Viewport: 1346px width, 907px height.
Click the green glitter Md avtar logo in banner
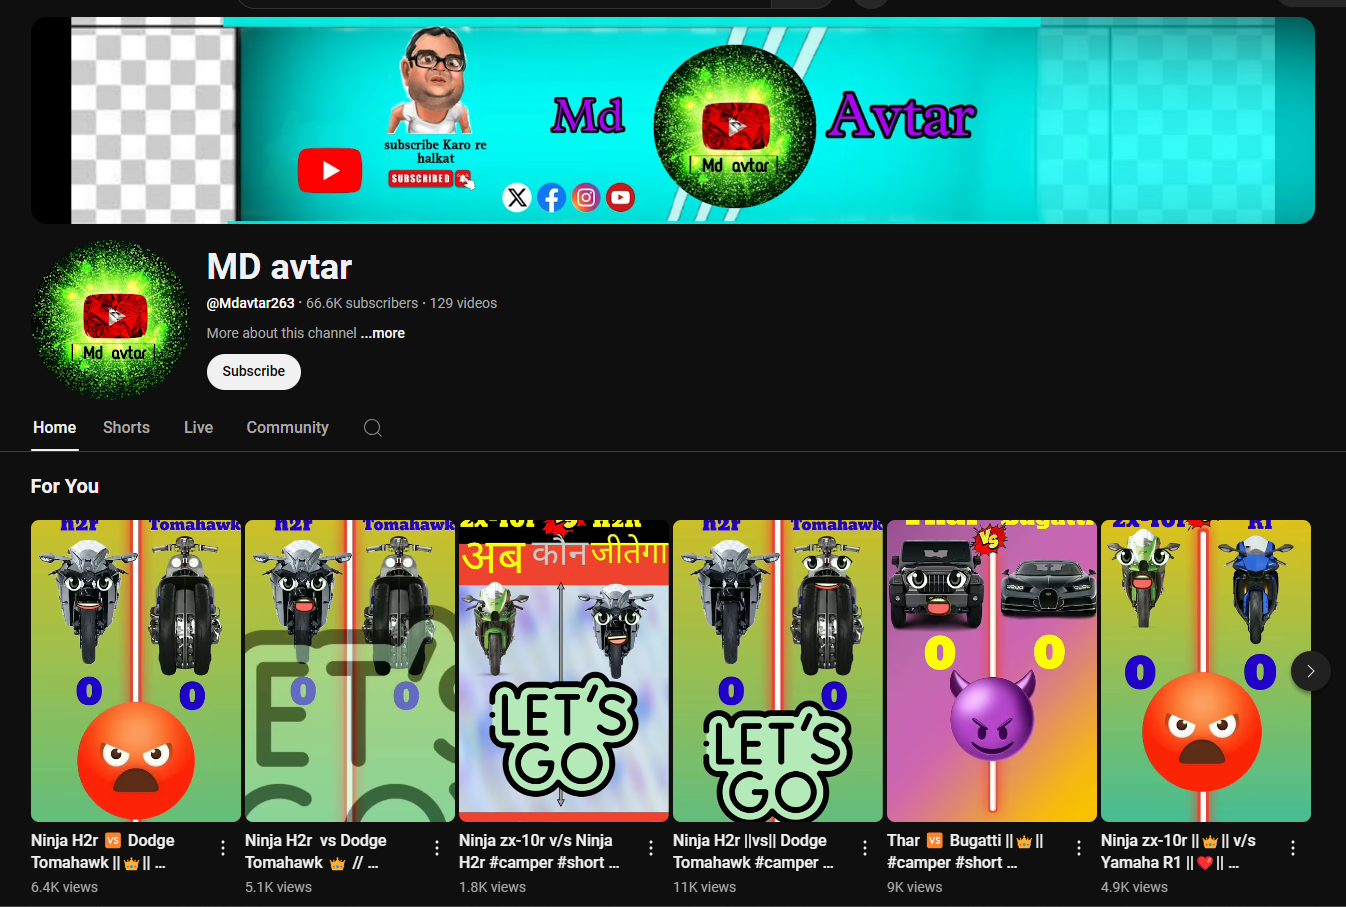pos(735,127)
